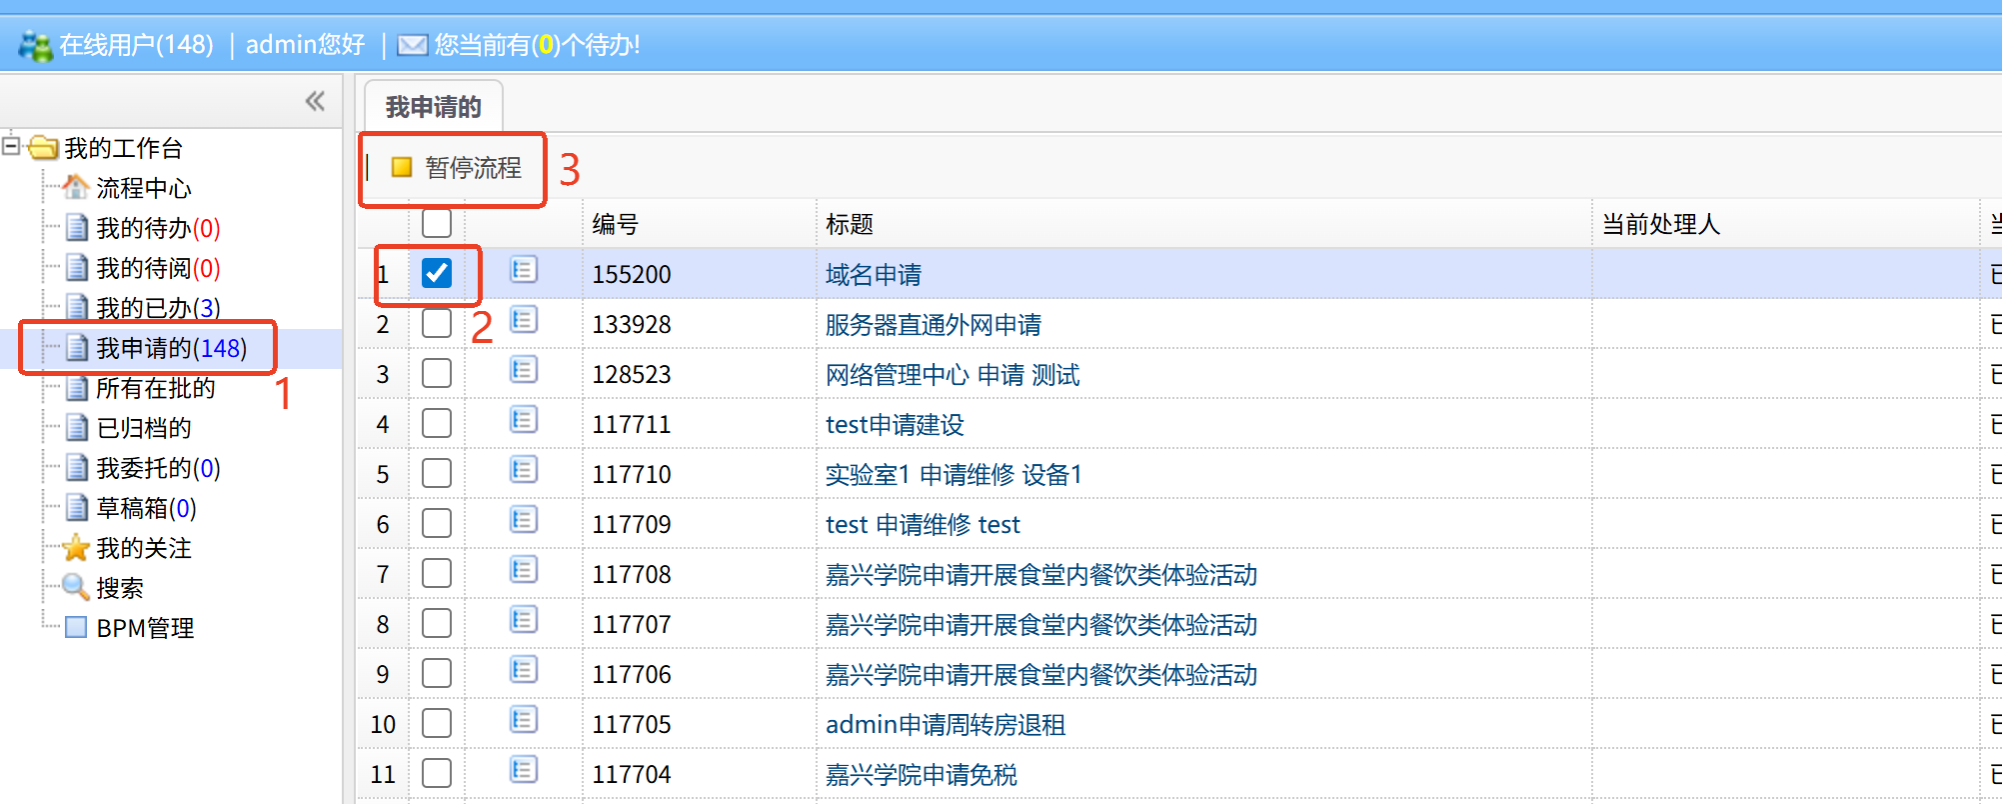This screenshot has width=2002, height=804.
Task: Tick the checkbox for row 133928
Action: pyautogui.click(x=437, y=323)
